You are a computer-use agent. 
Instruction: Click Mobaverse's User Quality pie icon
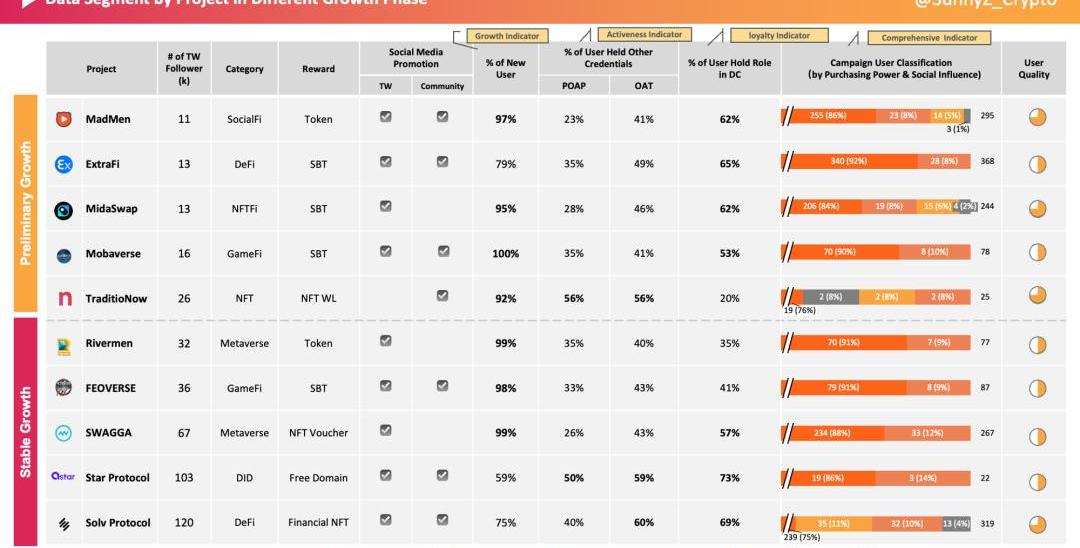coord(1037,253)
